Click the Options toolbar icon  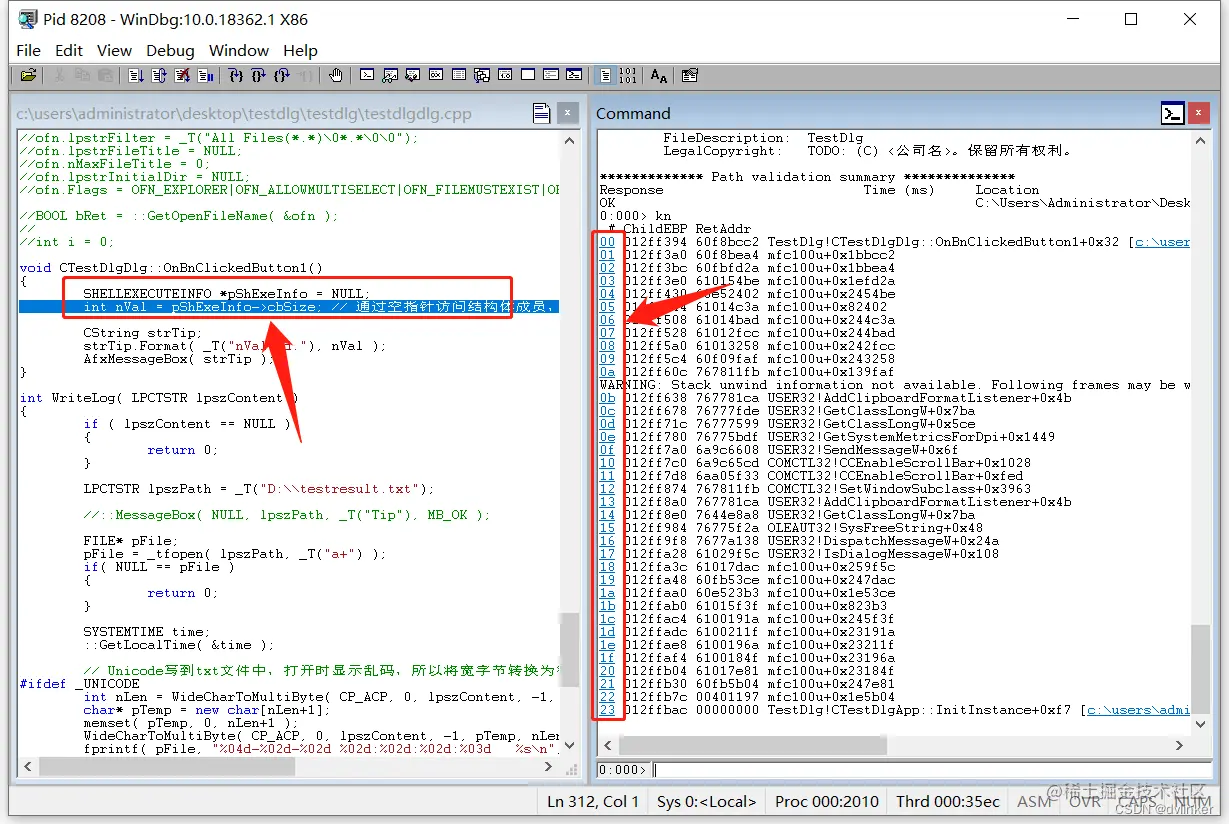[690, 75]
